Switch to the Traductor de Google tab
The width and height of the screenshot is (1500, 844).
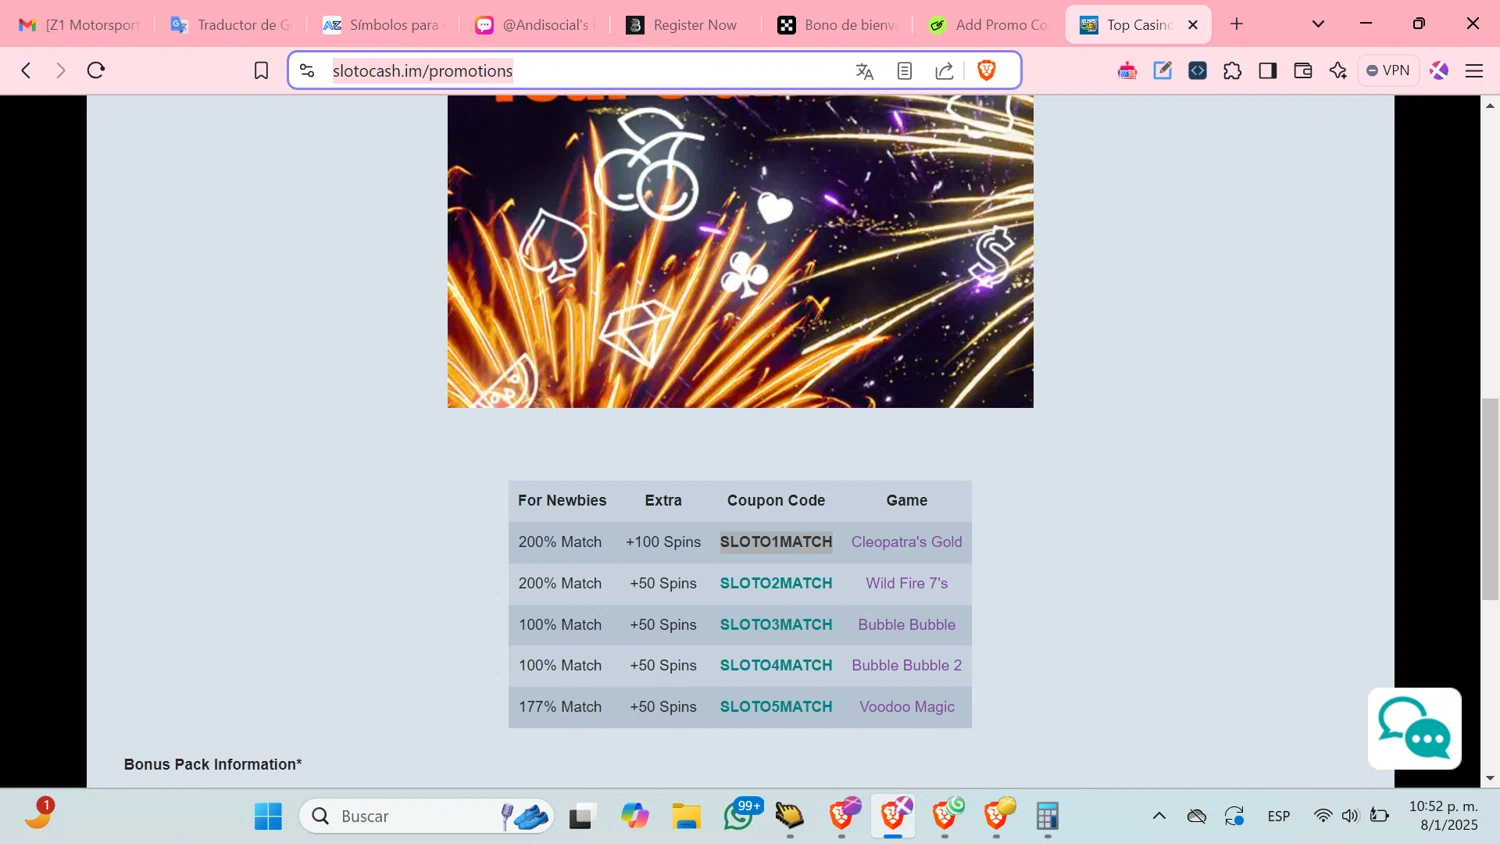(230, 25)
